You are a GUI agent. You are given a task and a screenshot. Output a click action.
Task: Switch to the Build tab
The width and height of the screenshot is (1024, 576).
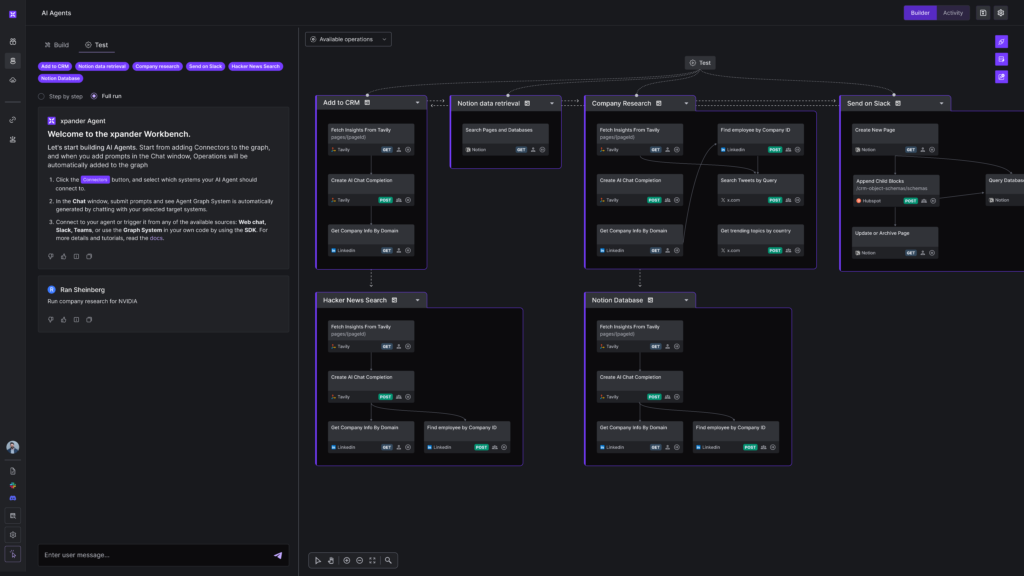click(57, 45)
